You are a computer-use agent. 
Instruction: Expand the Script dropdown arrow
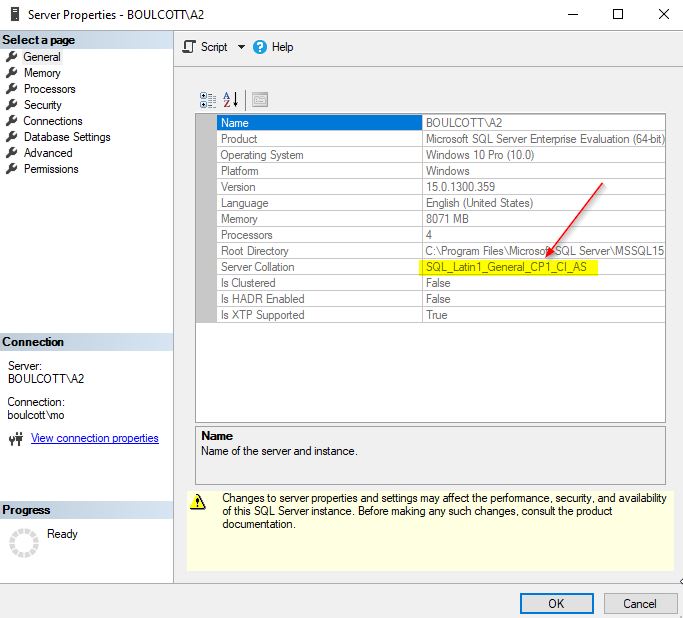(241, 47)
